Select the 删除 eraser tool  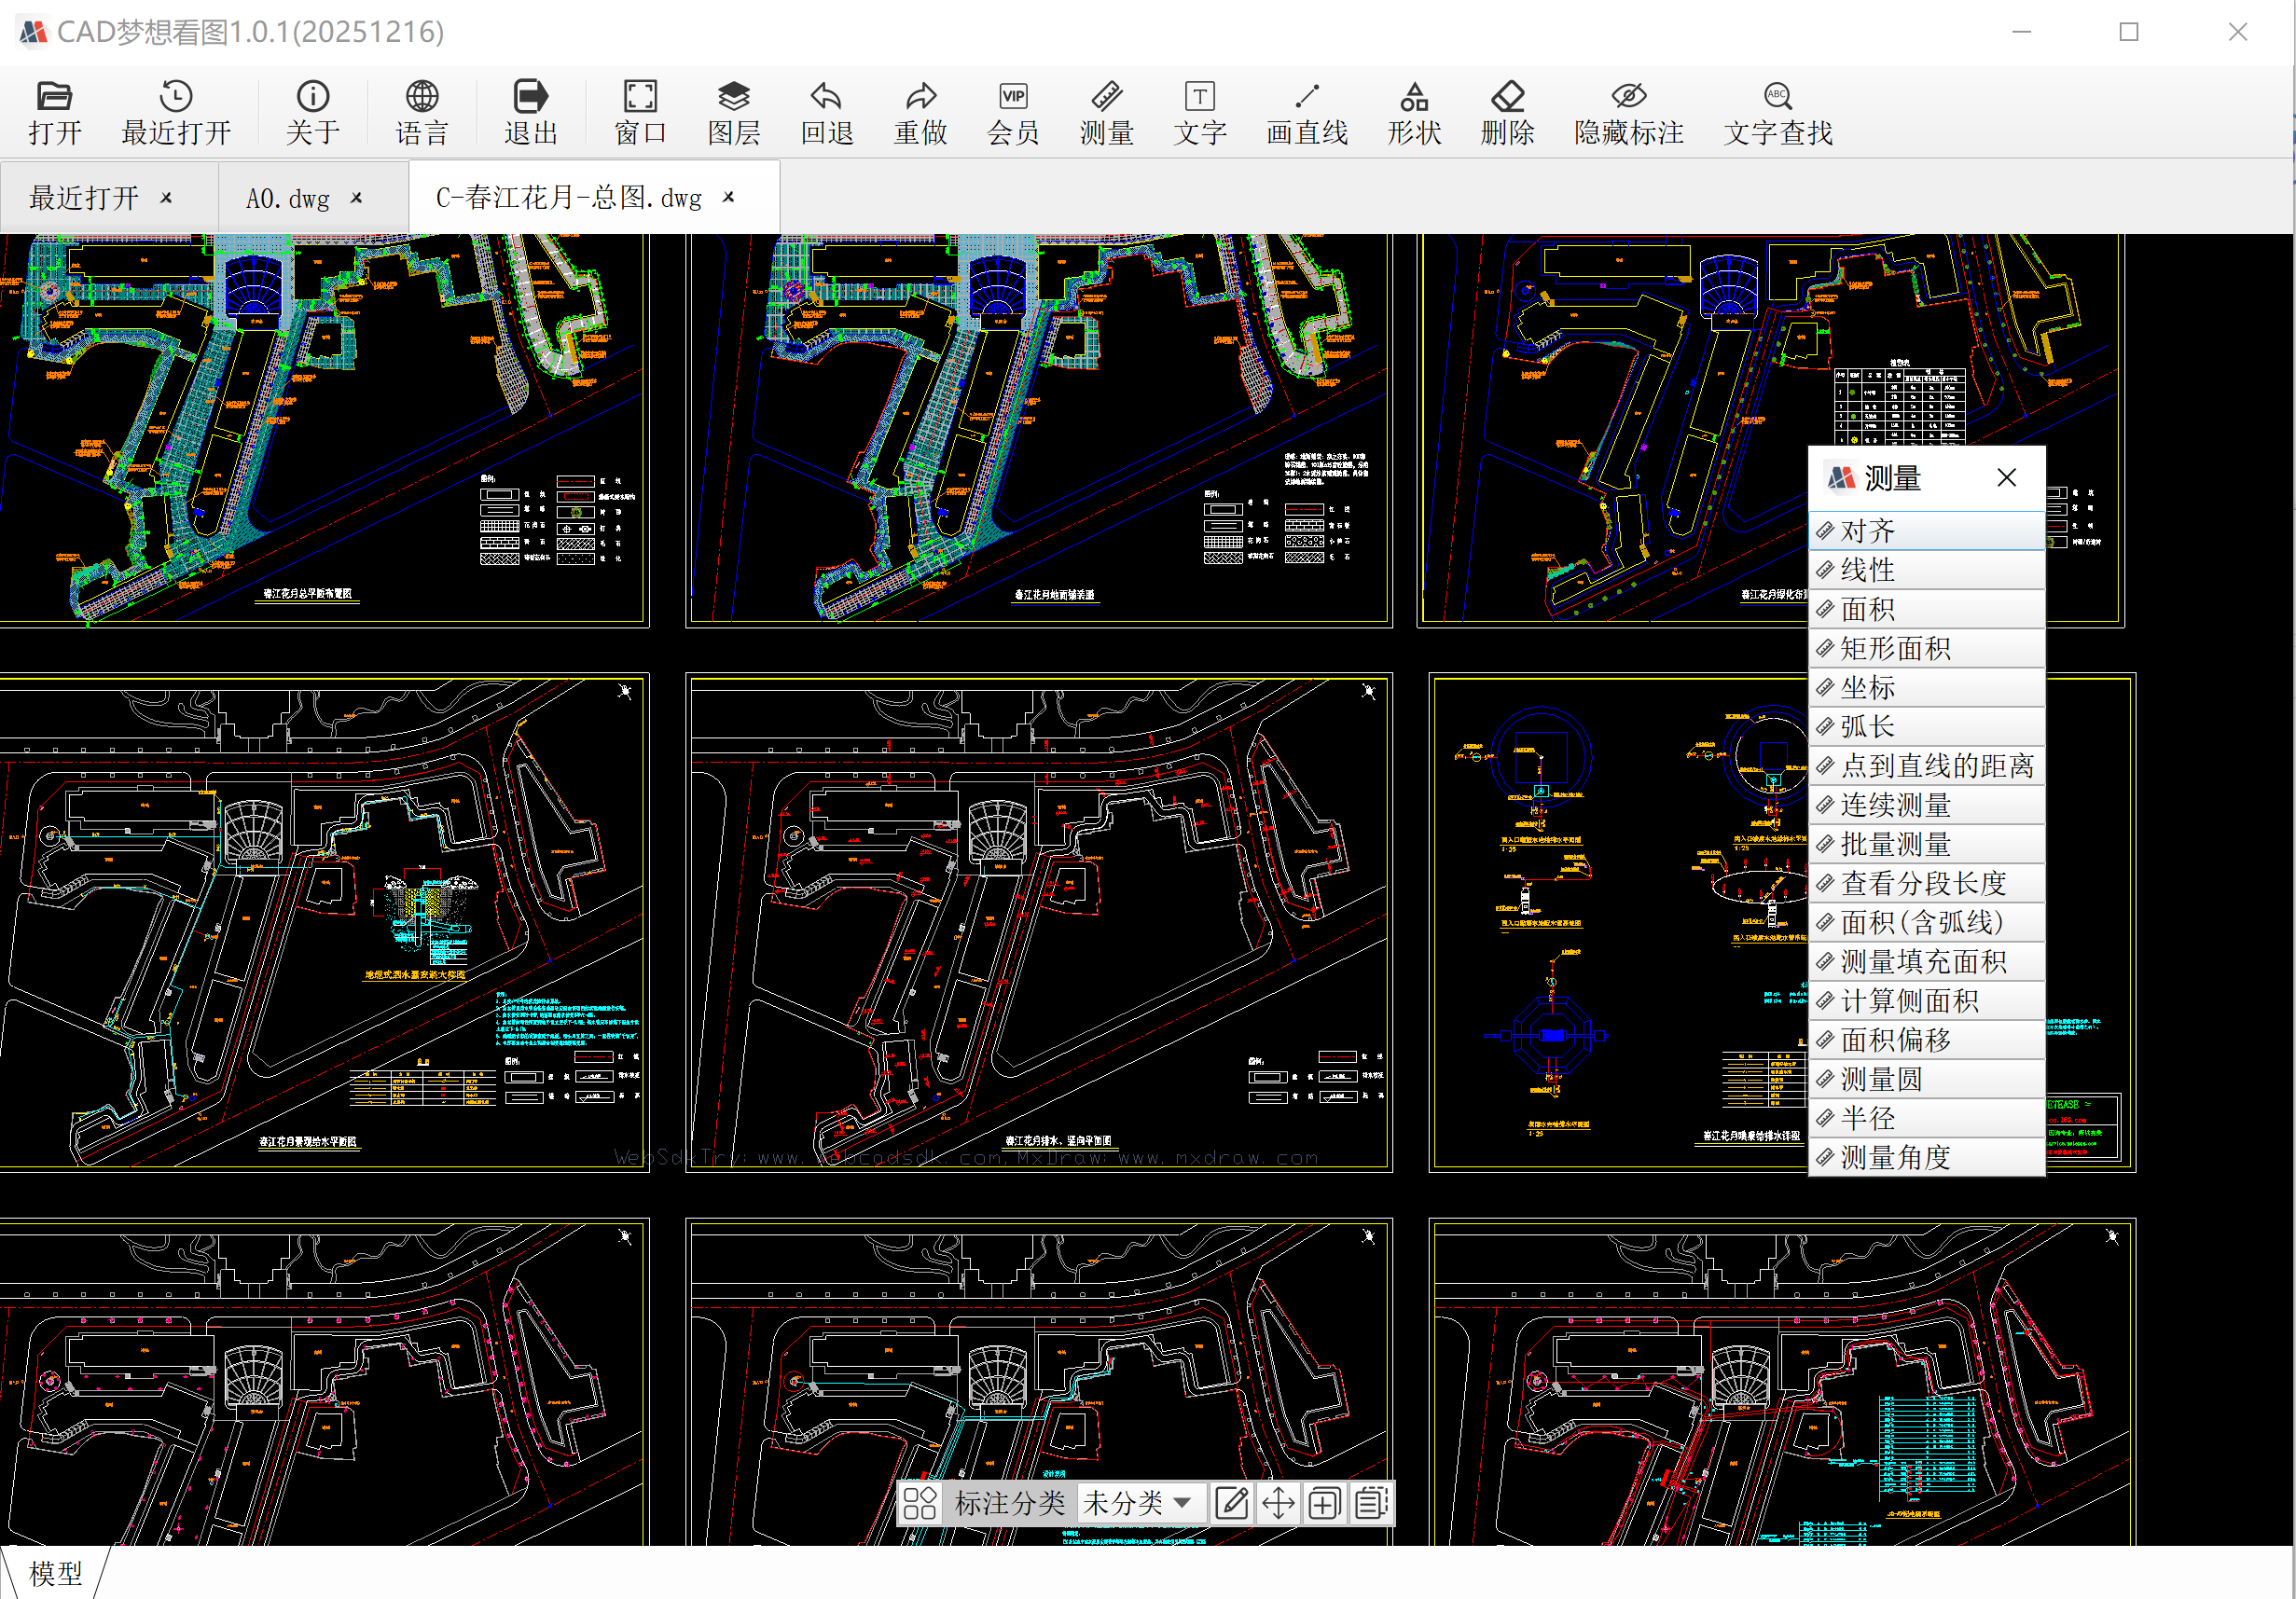coord(1507,111)
